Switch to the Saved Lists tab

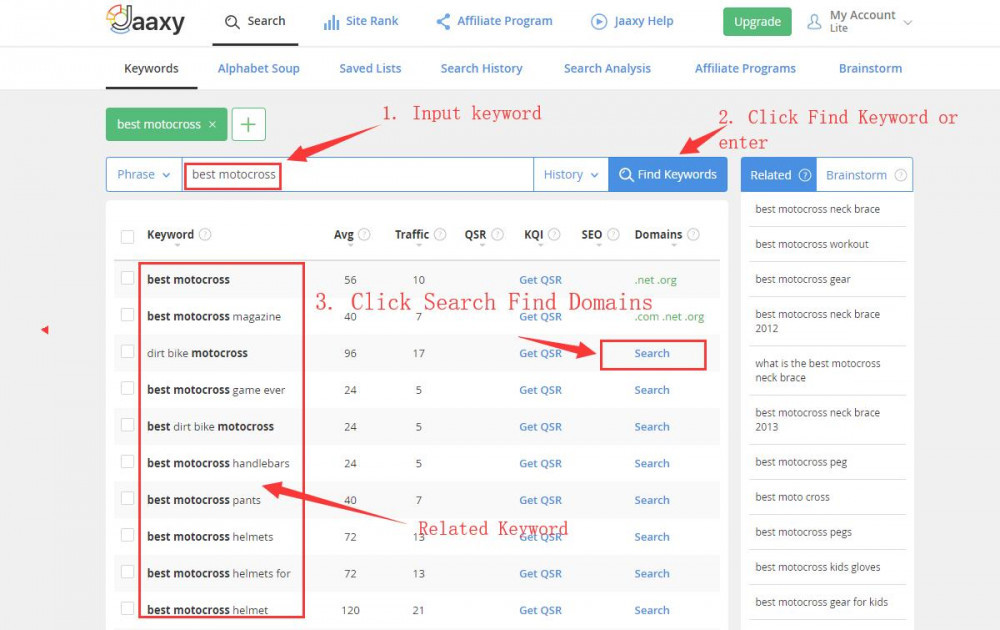(x=370, y=68)
